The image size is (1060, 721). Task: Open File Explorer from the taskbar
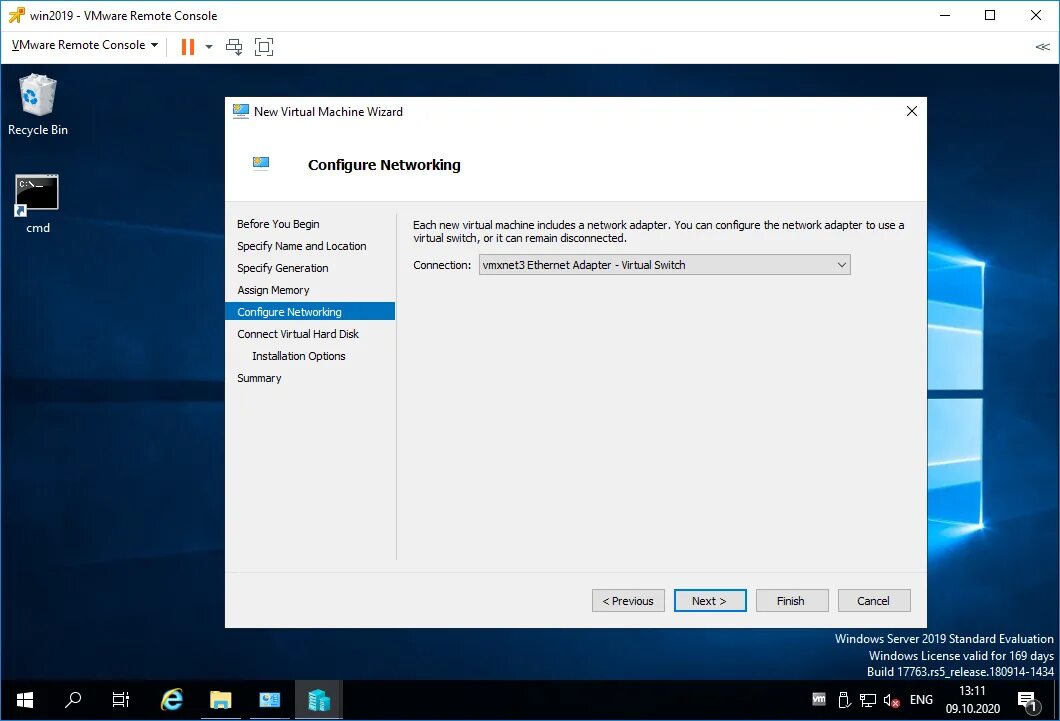[x=220, y=700]
